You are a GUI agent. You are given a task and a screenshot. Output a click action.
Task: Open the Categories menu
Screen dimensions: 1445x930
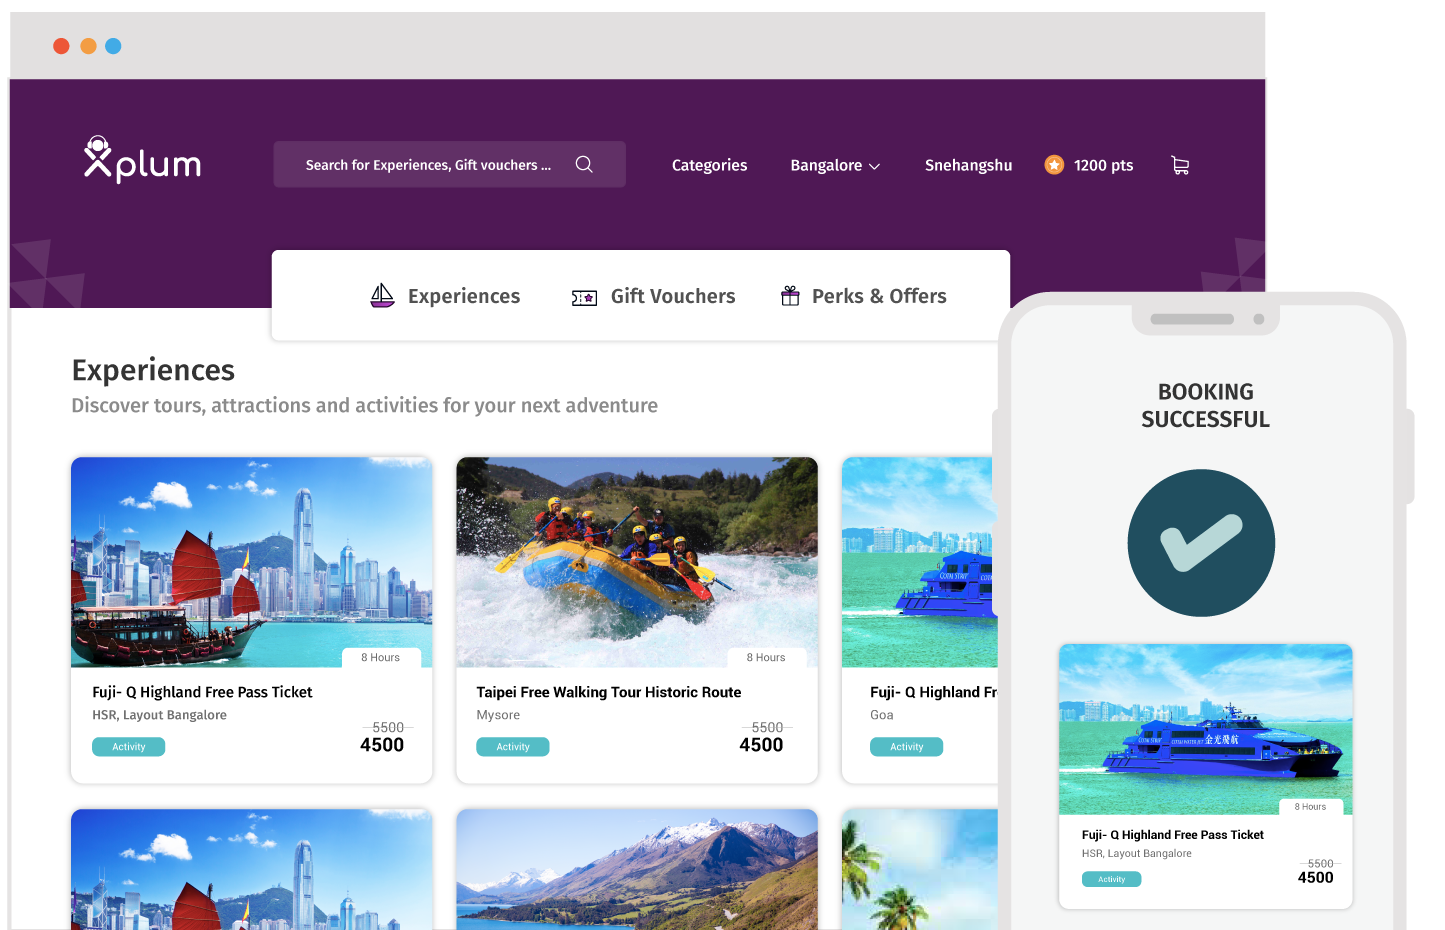[709, 165]
